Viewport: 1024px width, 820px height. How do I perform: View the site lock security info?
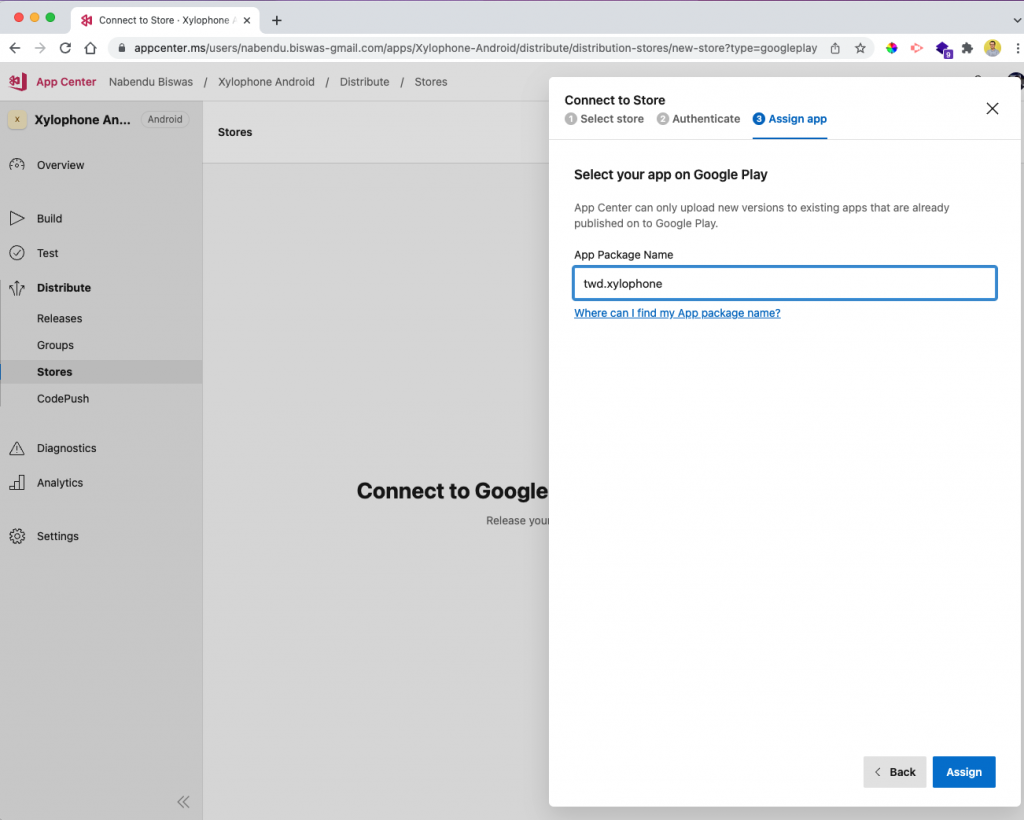(121, 48)
